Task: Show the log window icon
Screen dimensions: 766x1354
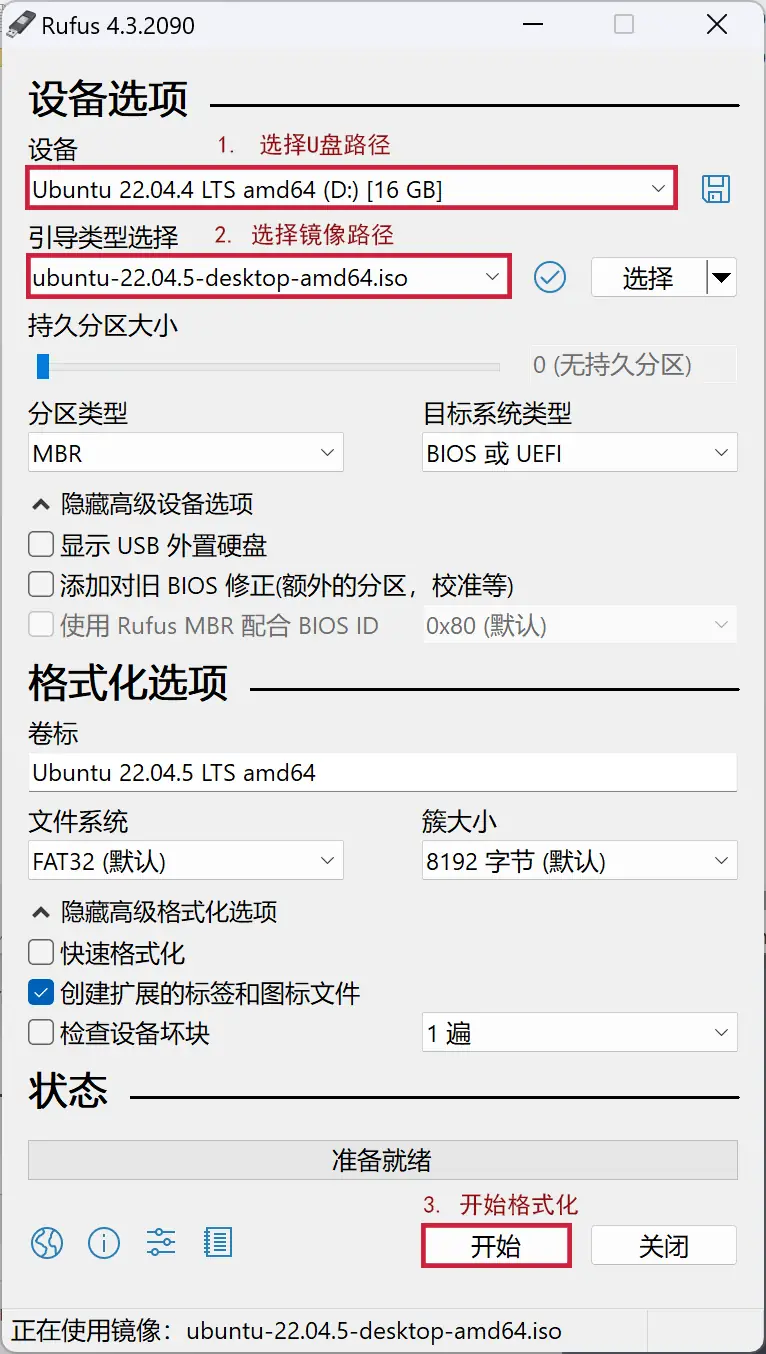Action: tap(217, 1243)
